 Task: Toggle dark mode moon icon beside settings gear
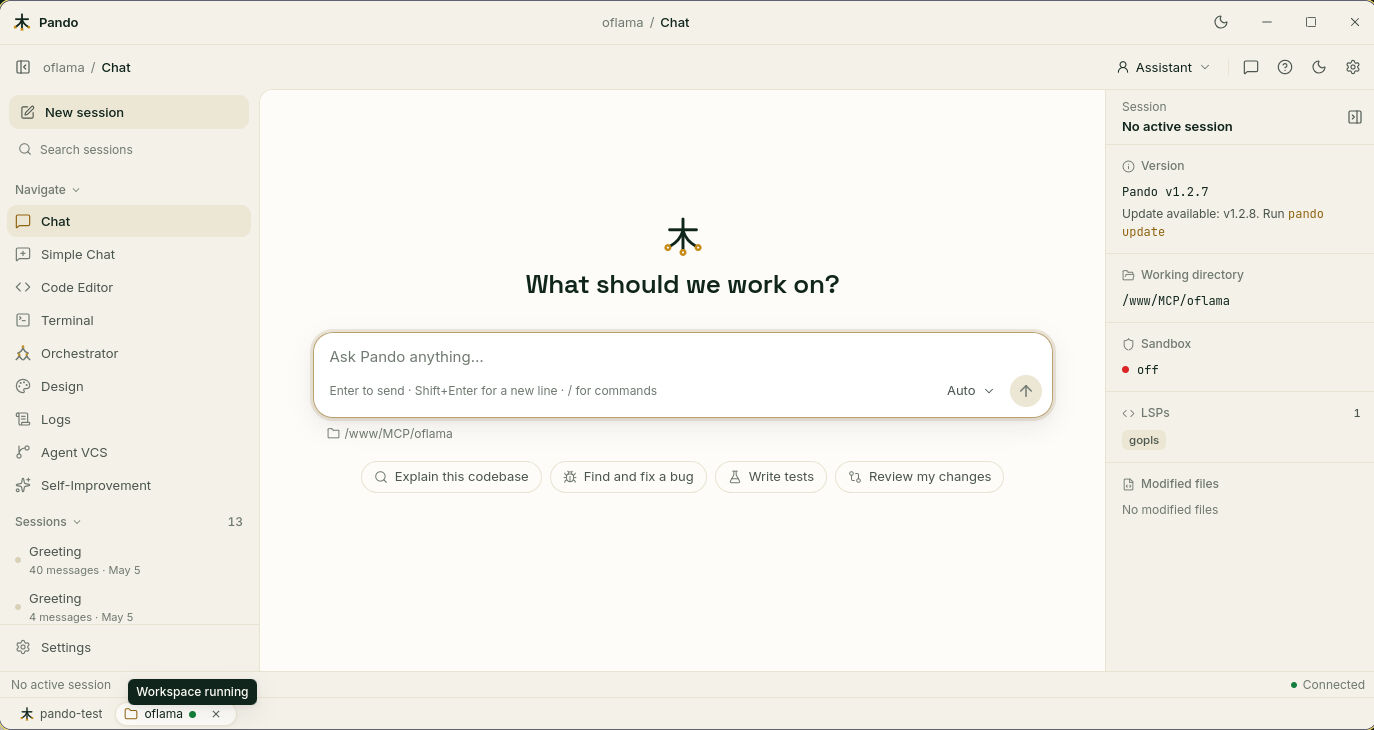1319,67
